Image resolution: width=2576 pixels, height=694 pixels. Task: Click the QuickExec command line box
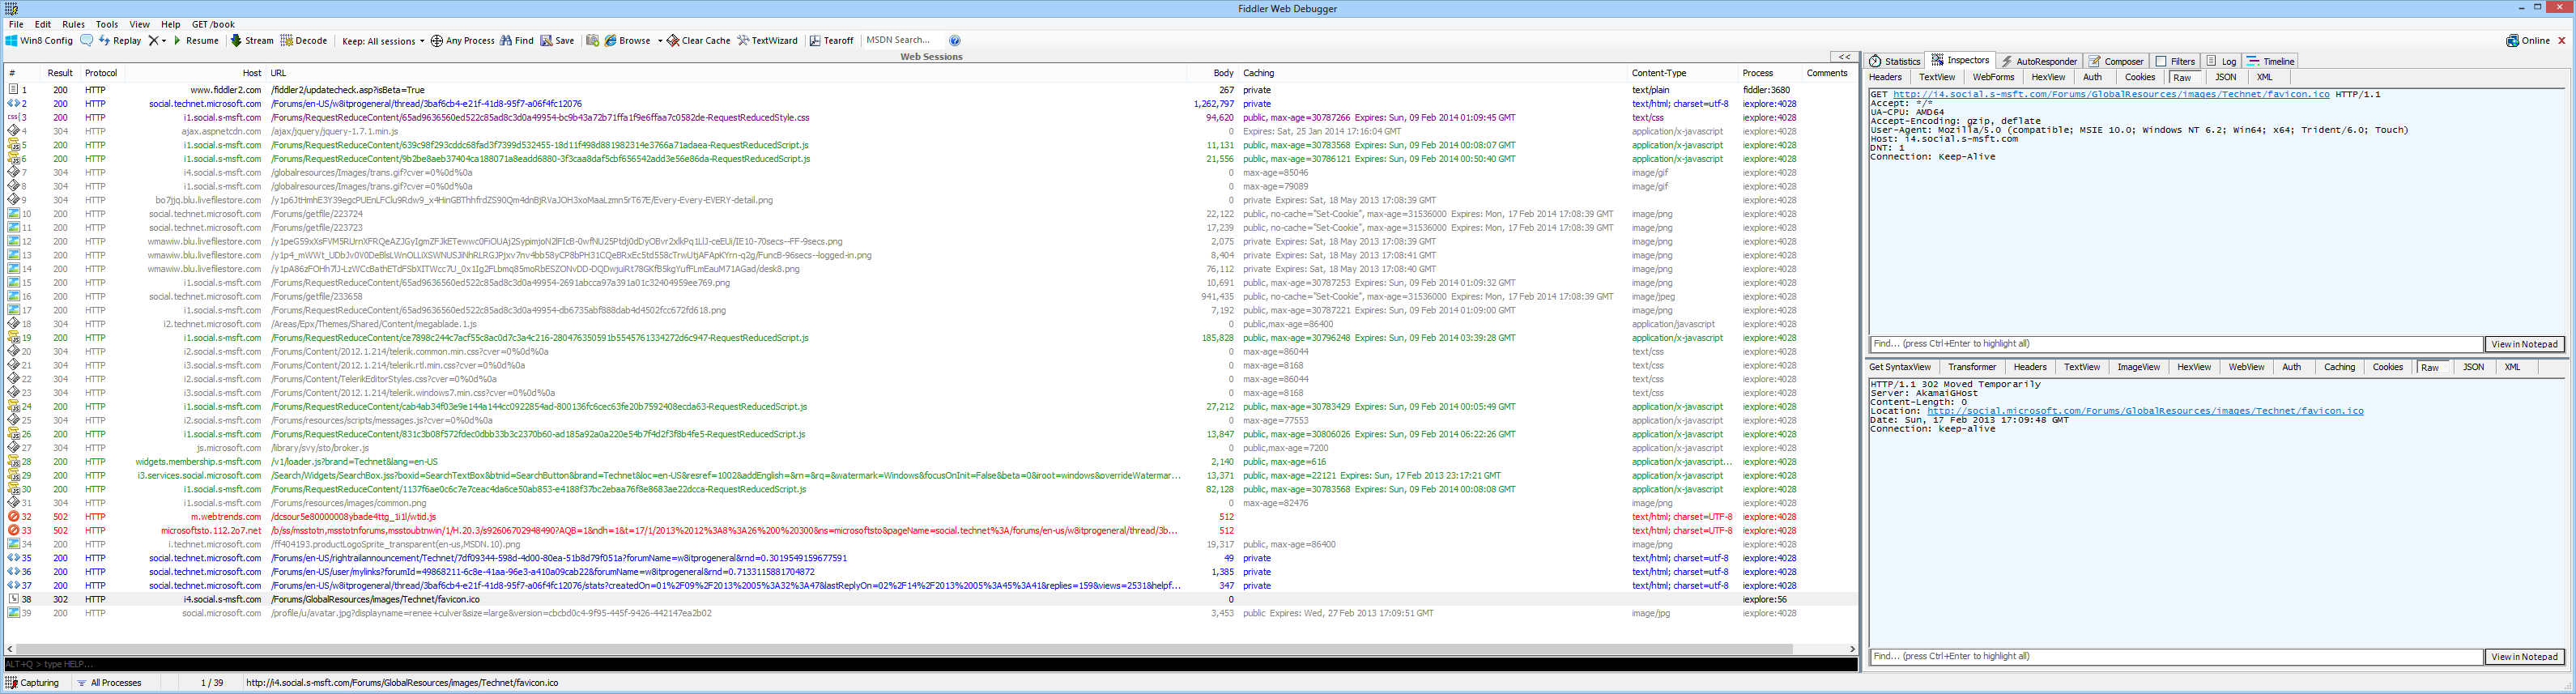(x=930, y=664)
